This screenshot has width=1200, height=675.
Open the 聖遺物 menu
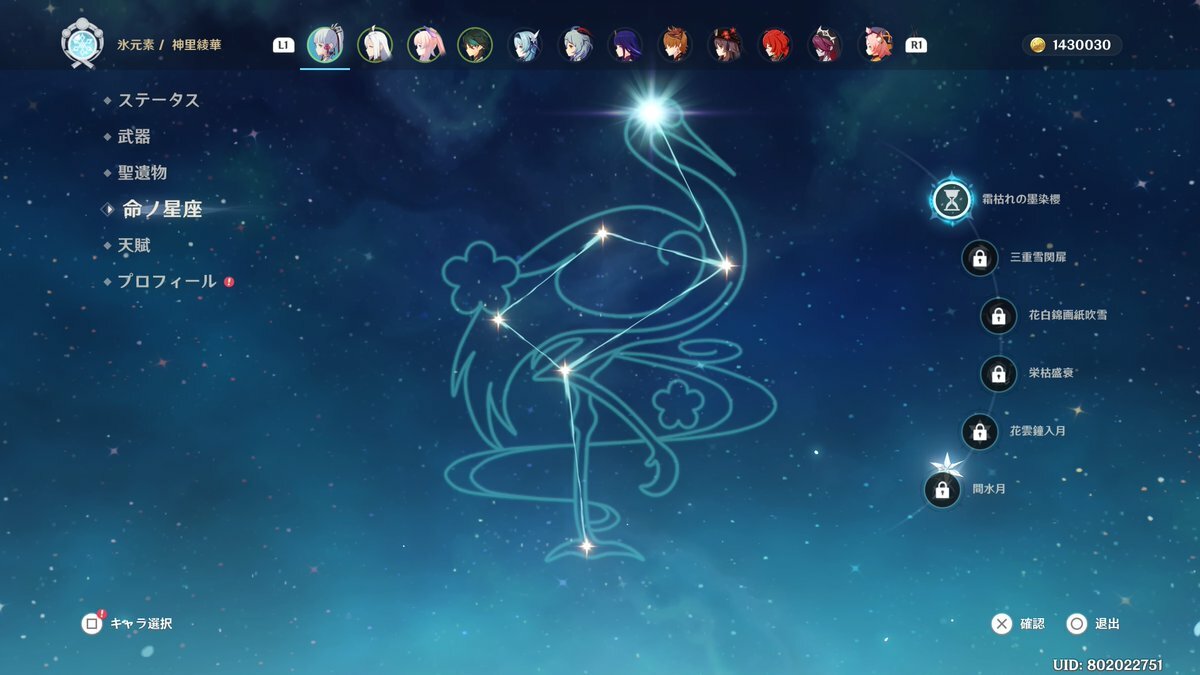tap(142, 173)
